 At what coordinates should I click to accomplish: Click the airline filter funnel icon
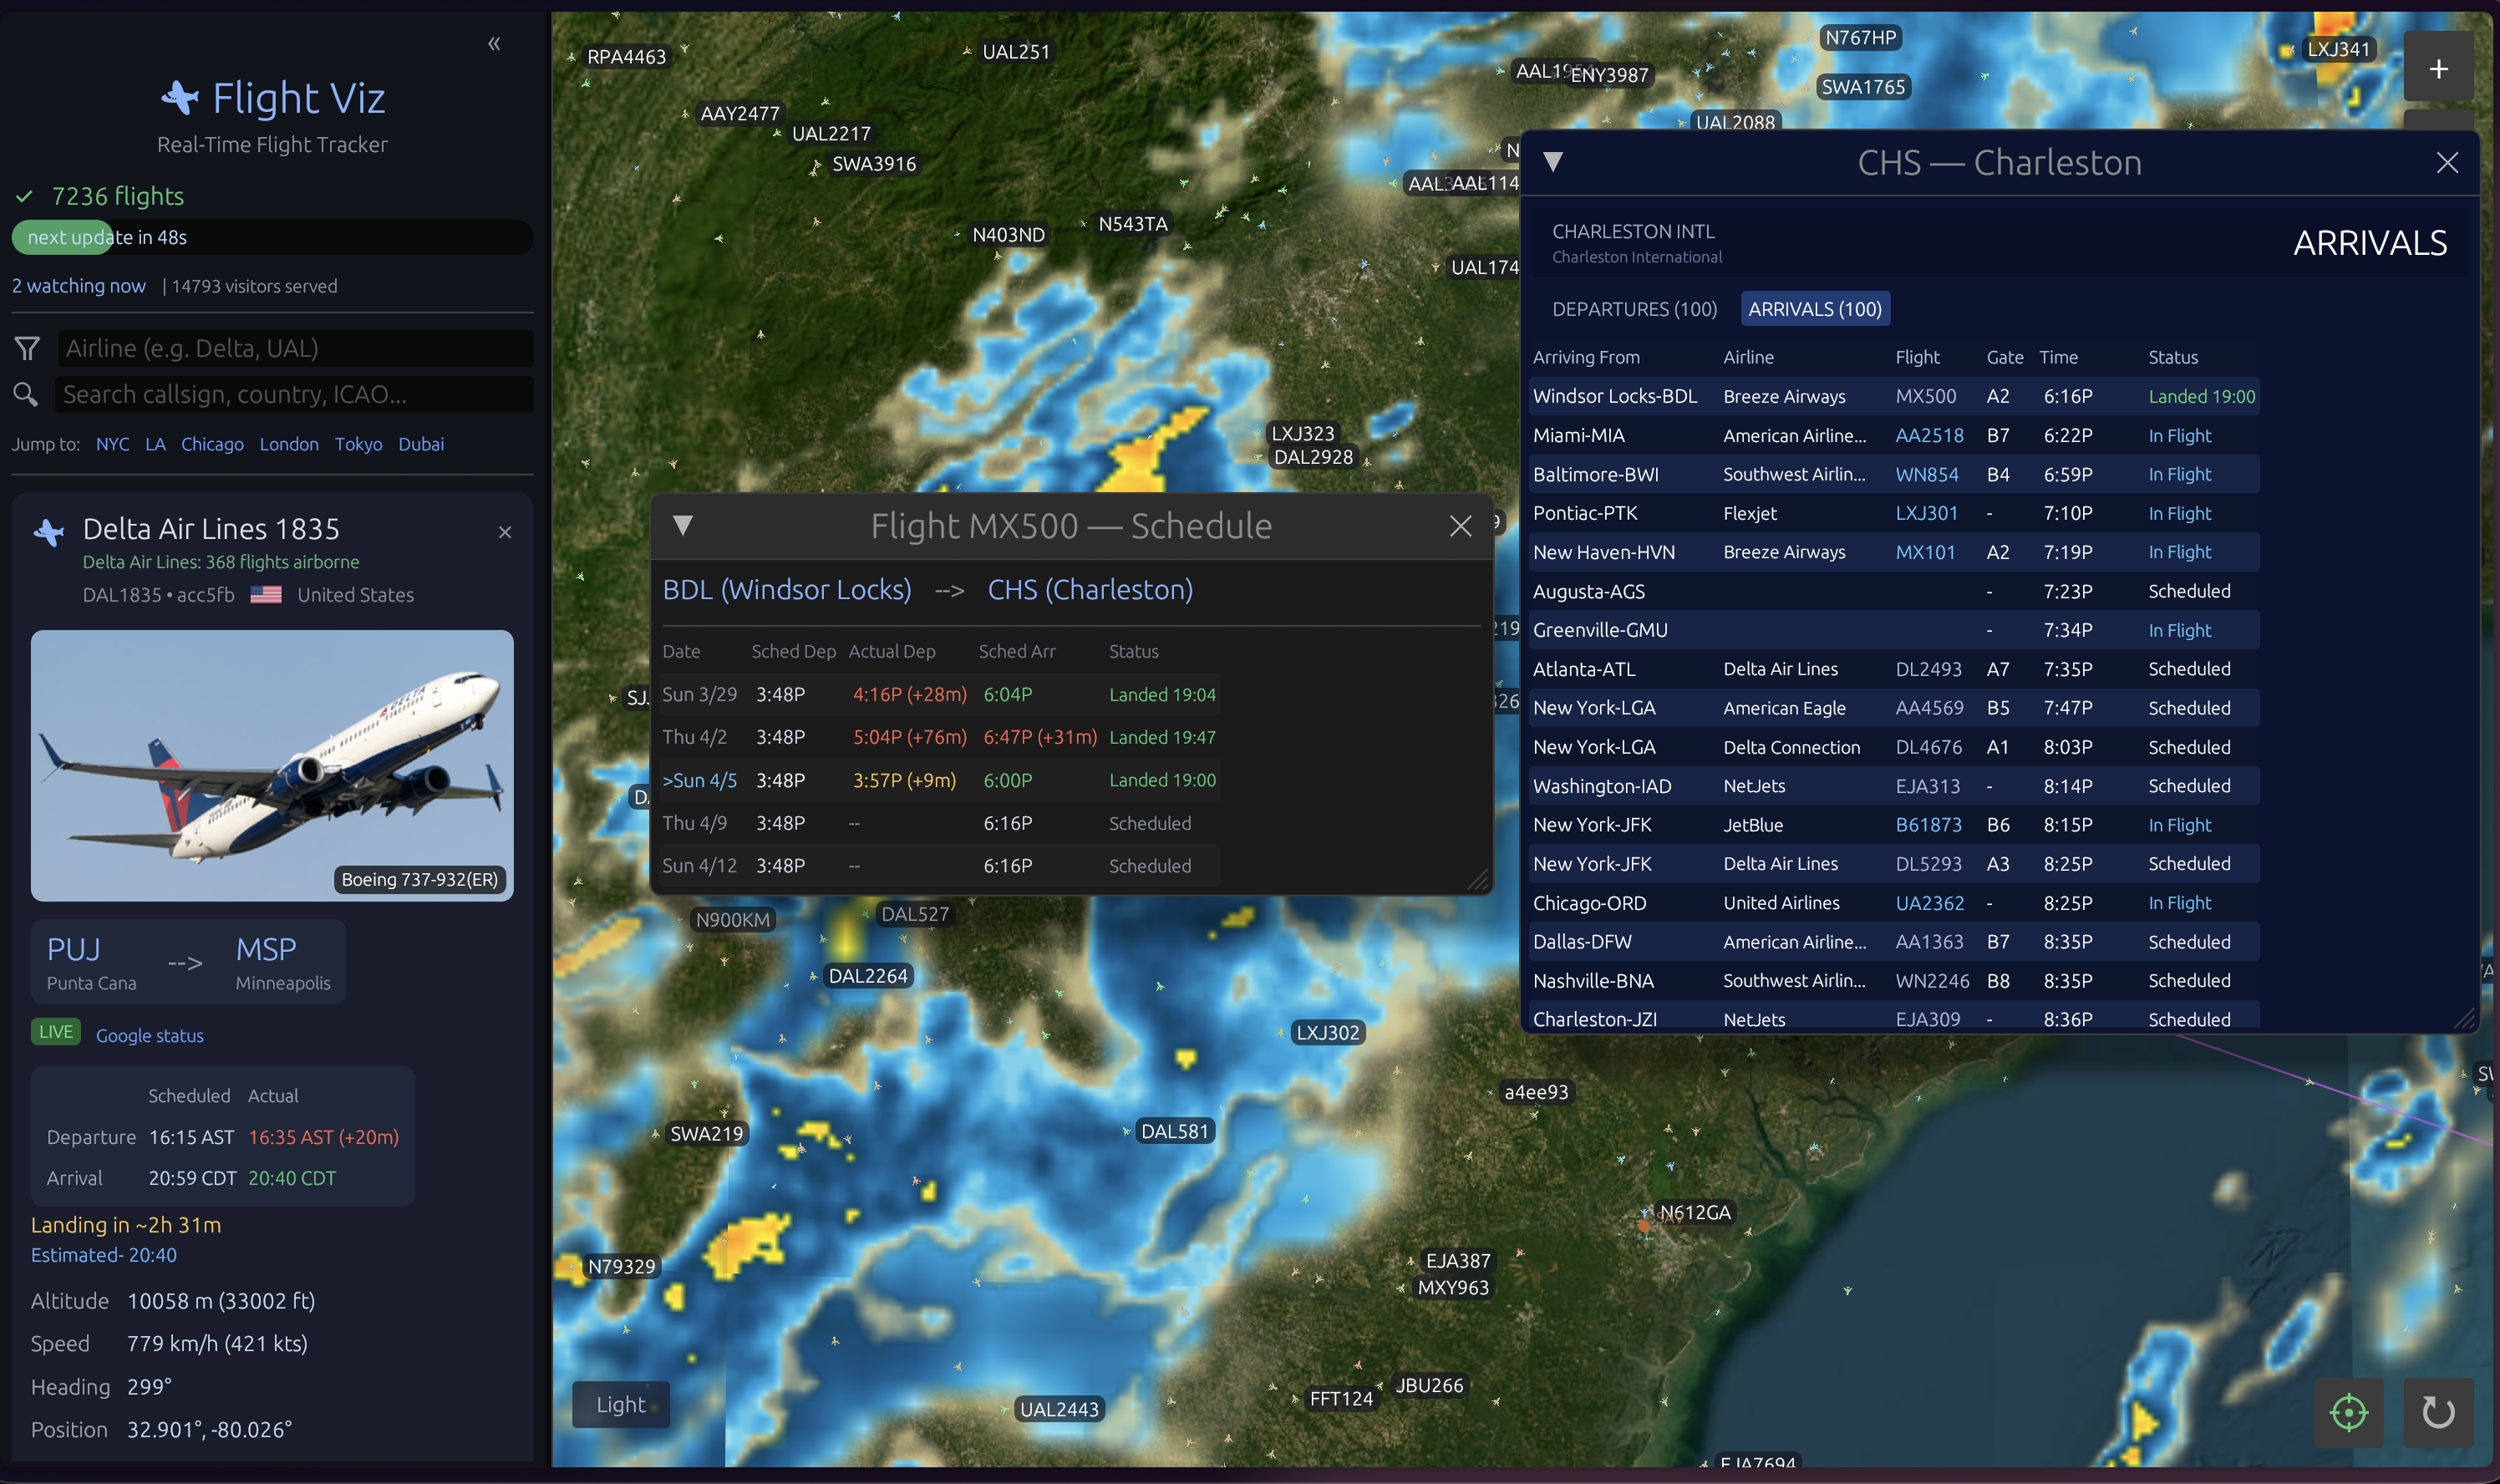pos(27,348)
